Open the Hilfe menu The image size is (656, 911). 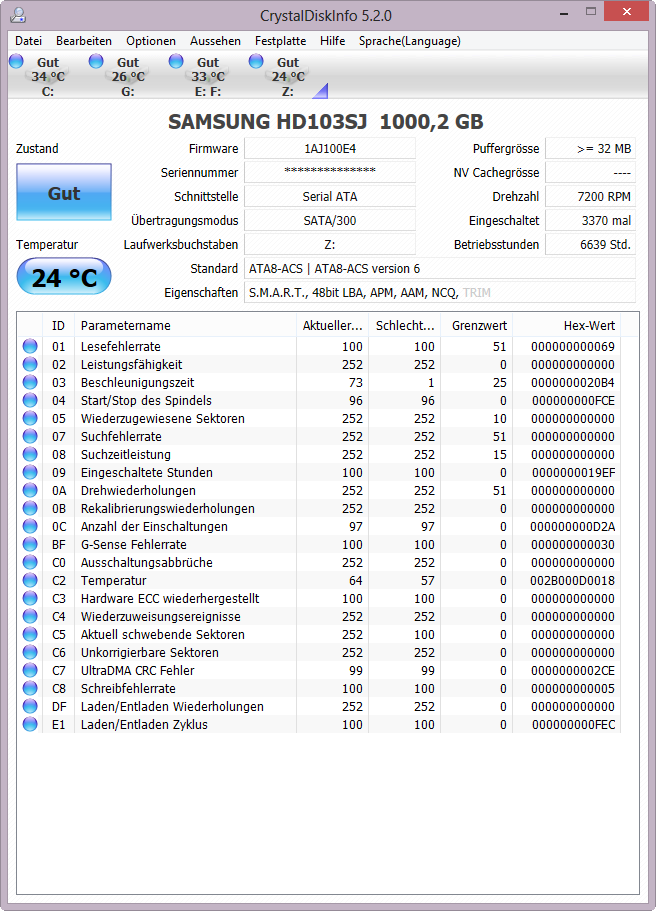click(x=332, y=41)
